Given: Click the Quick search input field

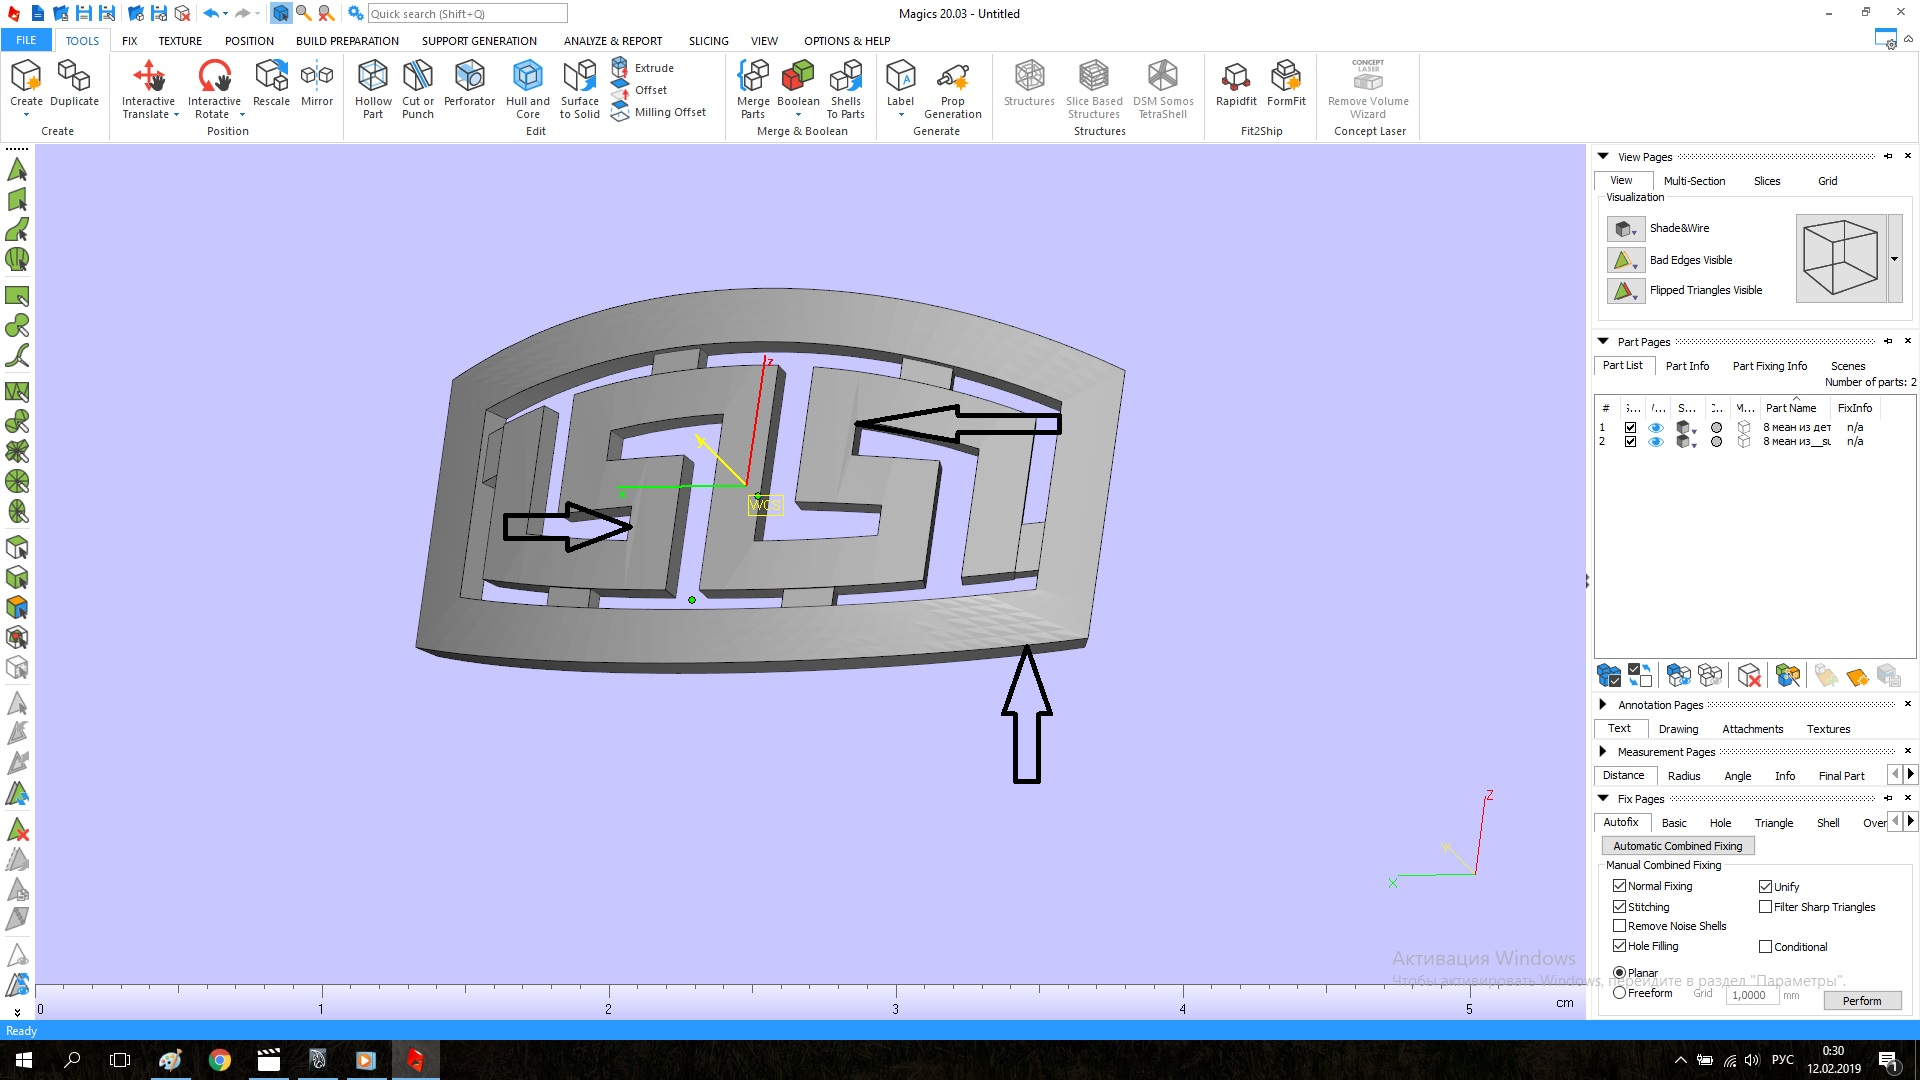Looking at the screenshot, I should tap(467, 14).
